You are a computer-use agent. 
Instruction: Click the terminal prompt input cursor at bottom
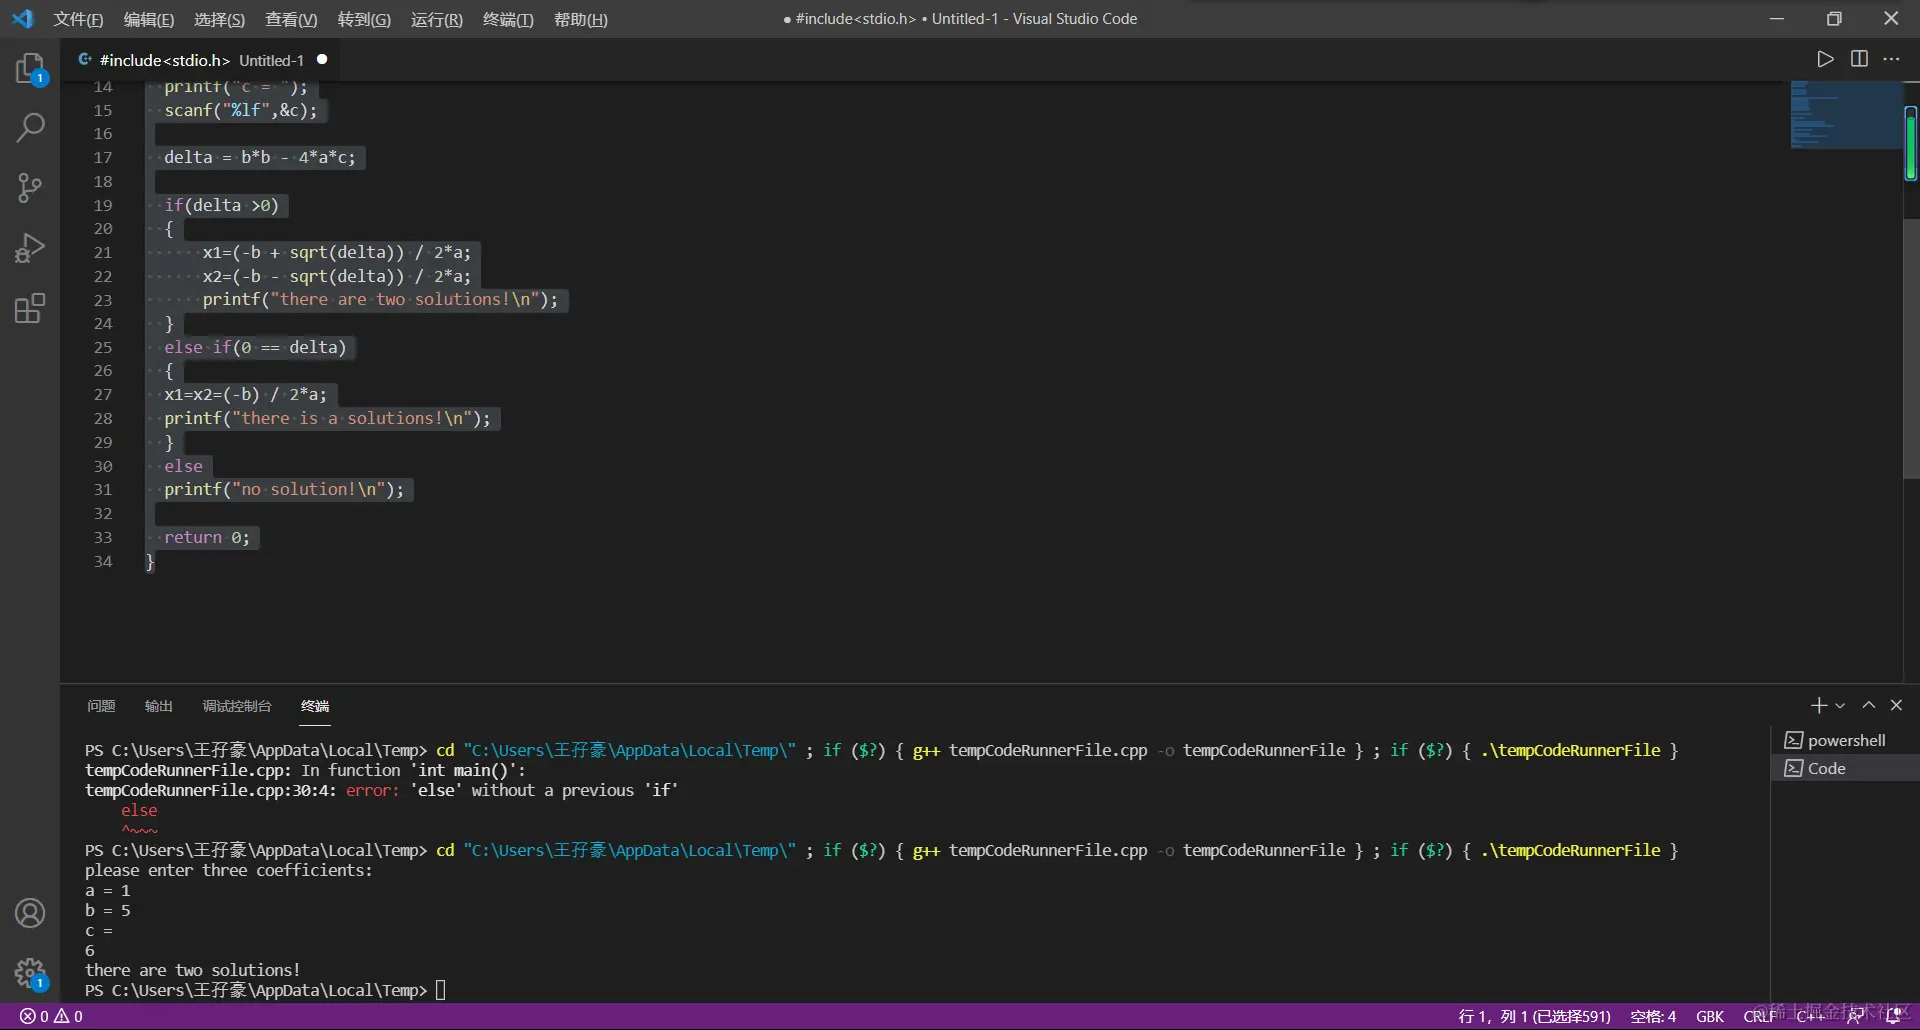[440, 990]
